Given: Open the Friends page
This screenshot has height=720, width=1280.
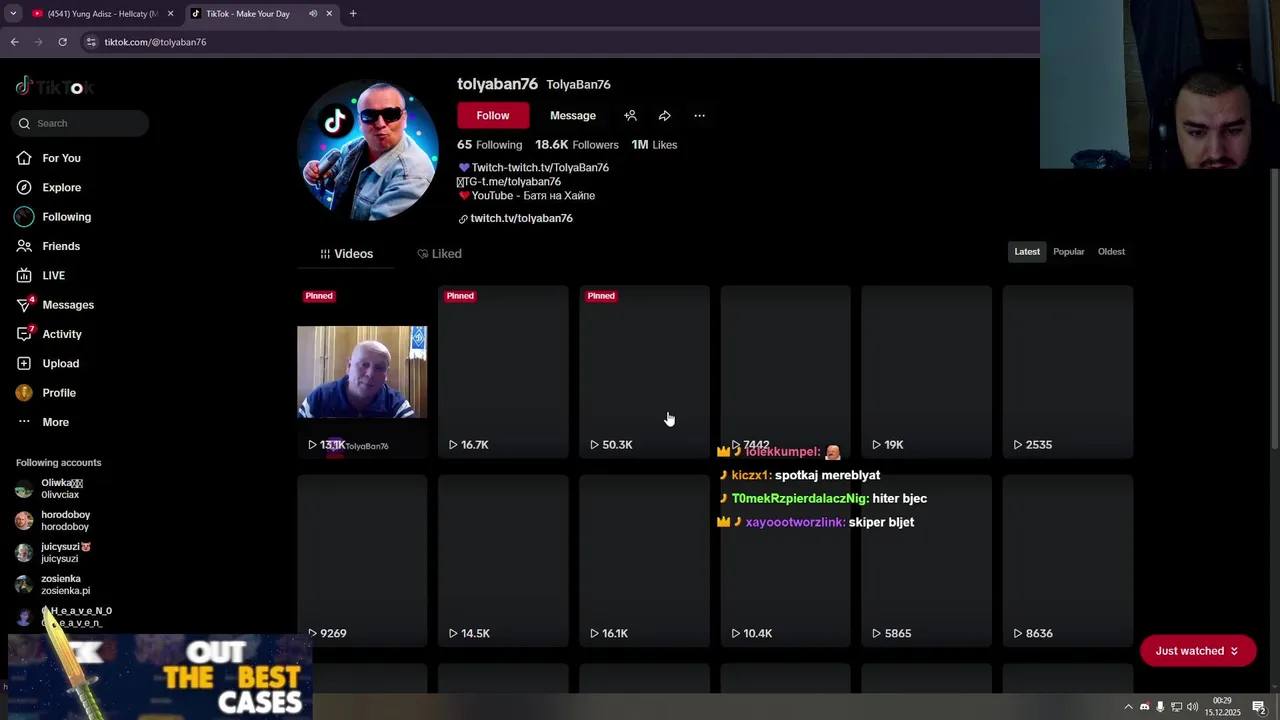Looking at the screenshot, I should [48, 246].
